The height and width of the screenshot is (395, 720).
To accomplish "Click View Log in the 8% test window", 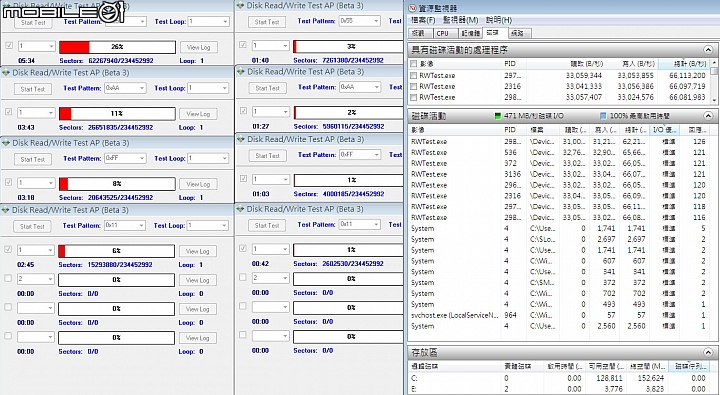I will coord(198,184).
